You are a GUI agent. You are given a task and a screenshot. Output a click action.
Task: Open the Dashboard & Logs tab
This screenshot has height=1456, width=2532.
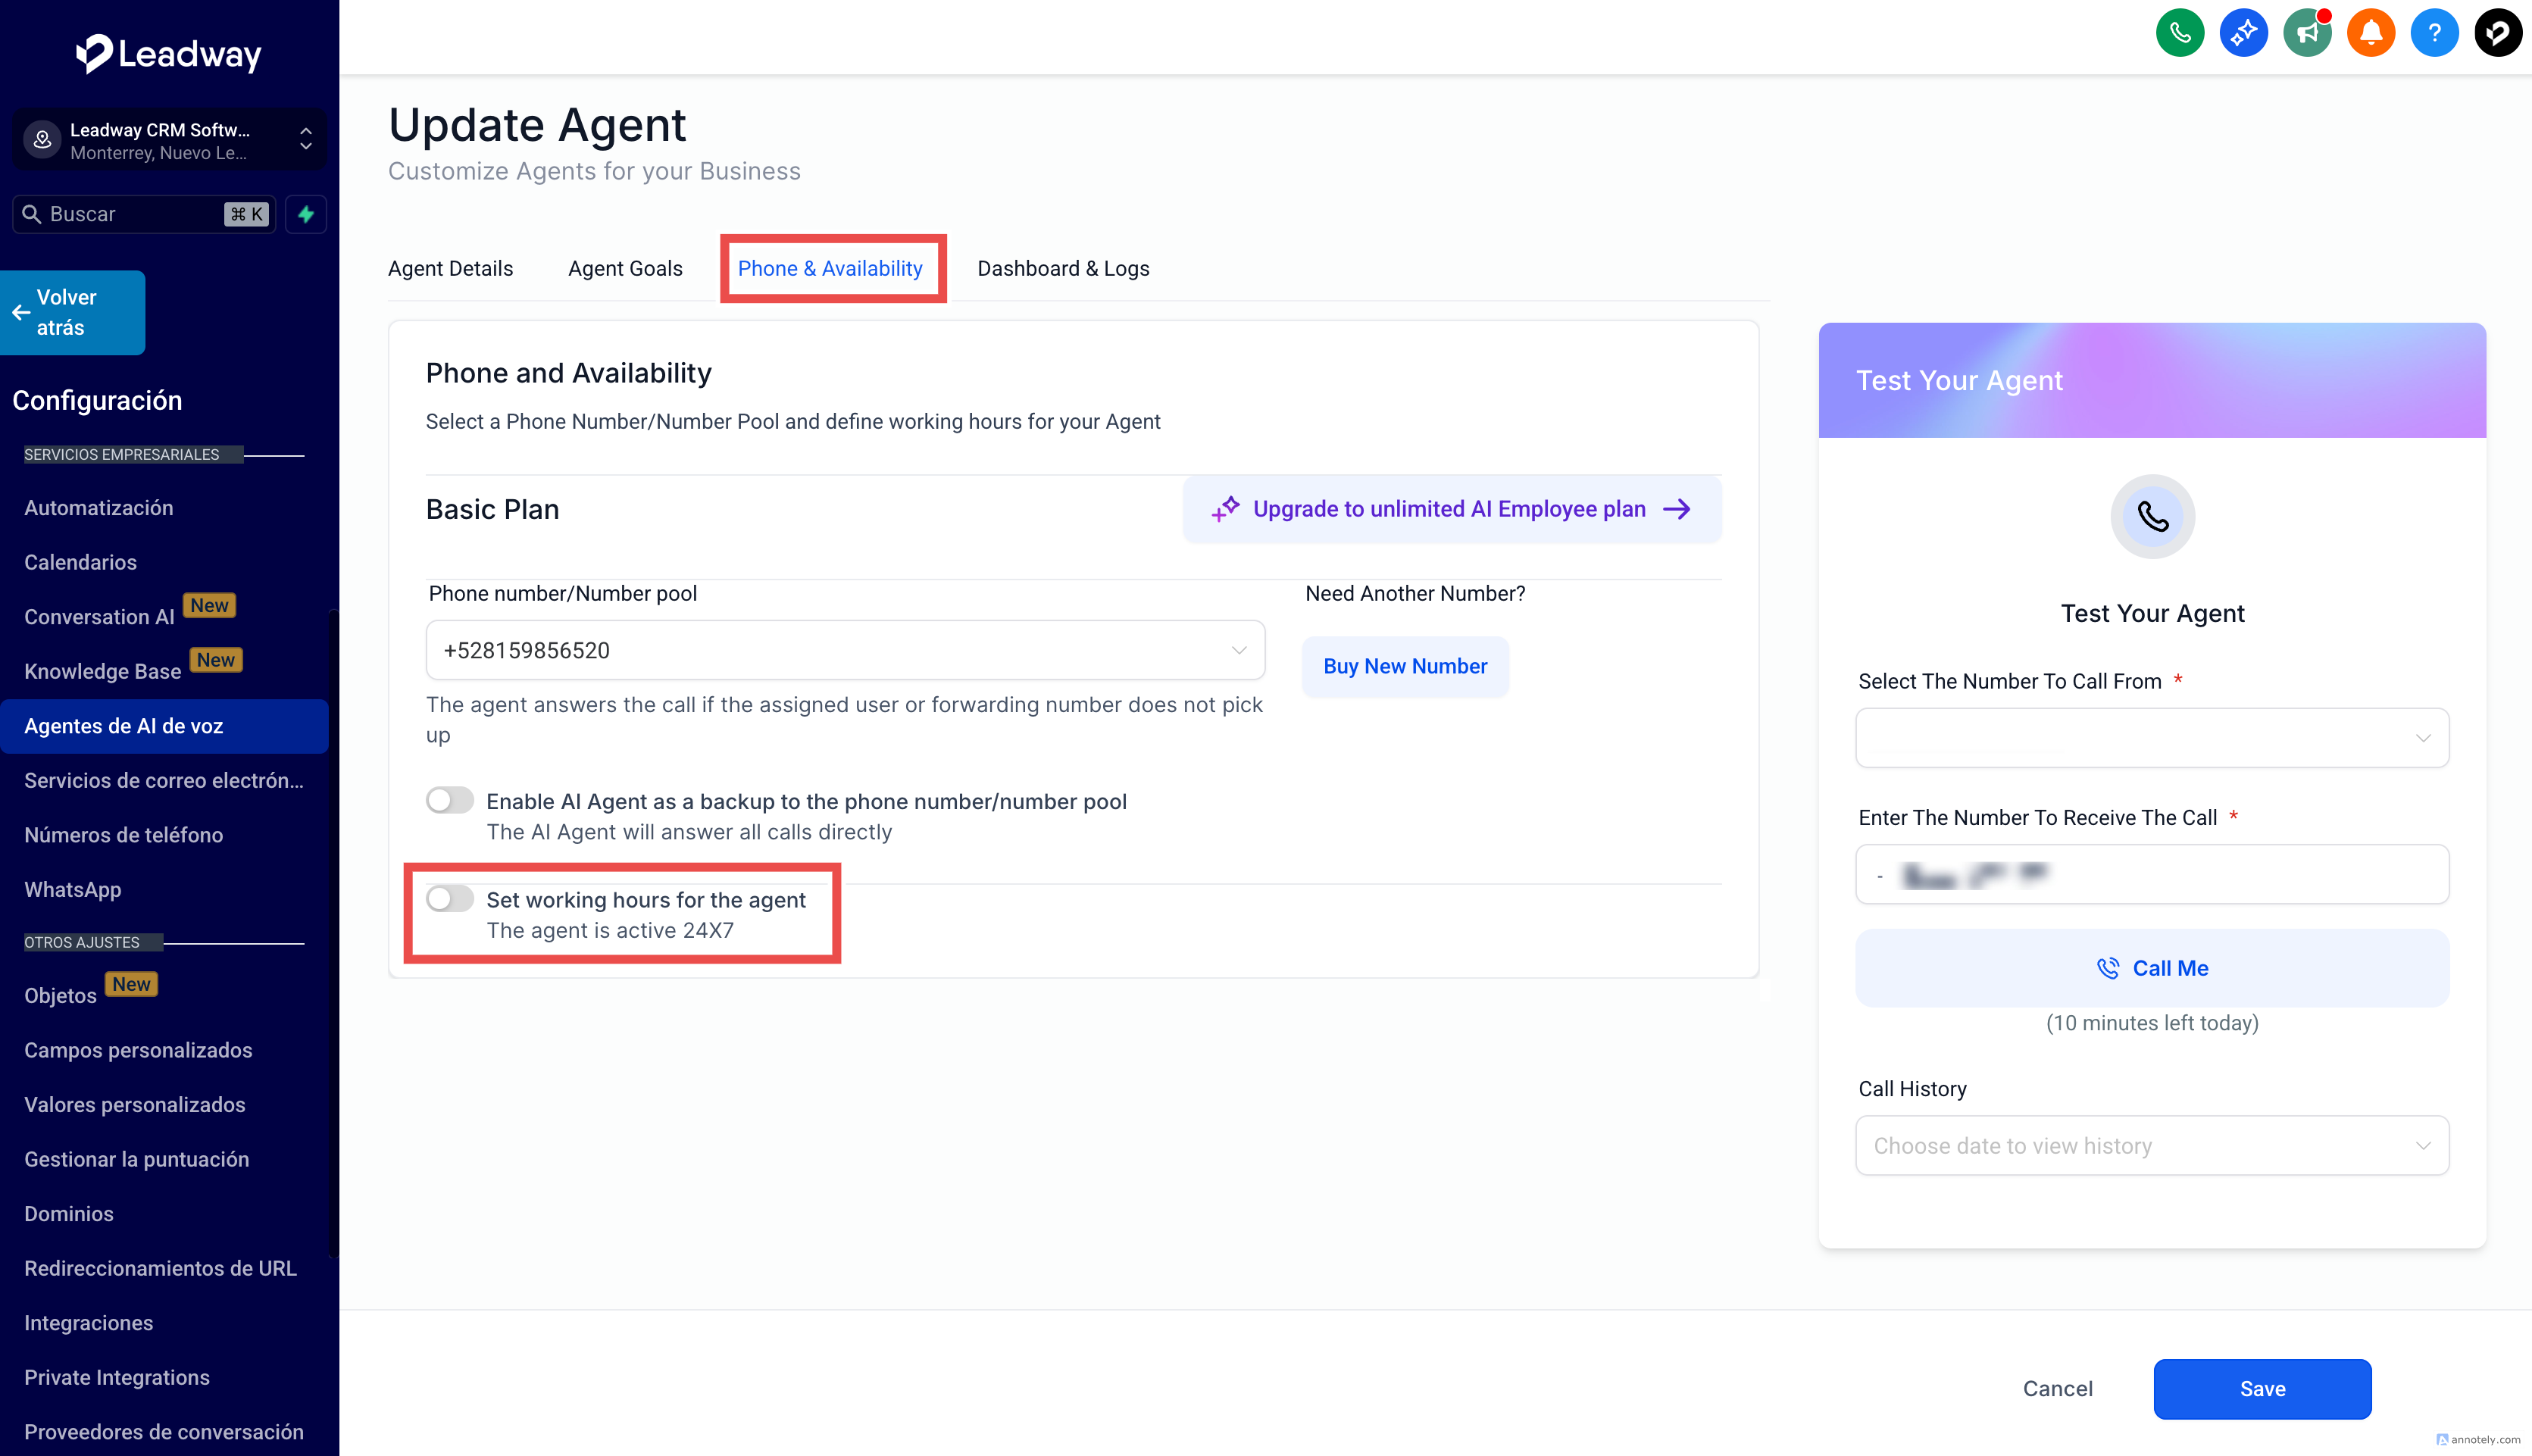(x=1062, y=268)
